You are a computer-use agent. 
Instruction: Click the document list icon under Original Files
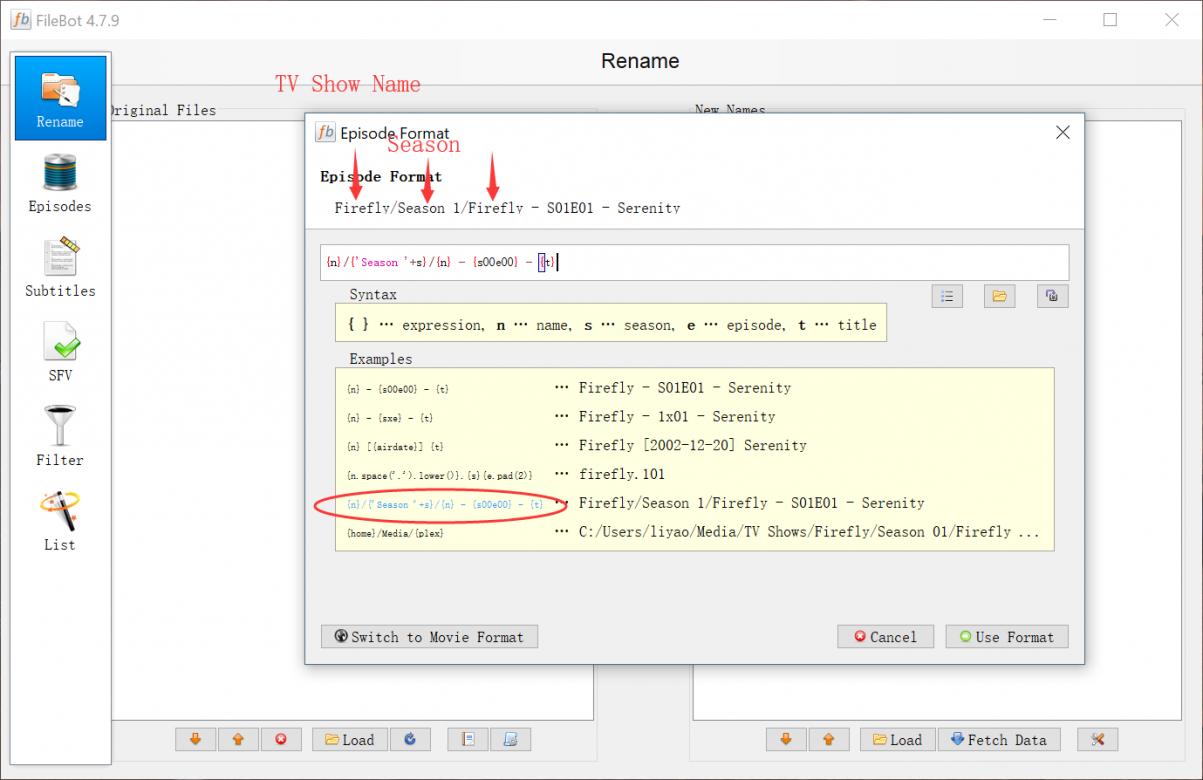[468, 740]
